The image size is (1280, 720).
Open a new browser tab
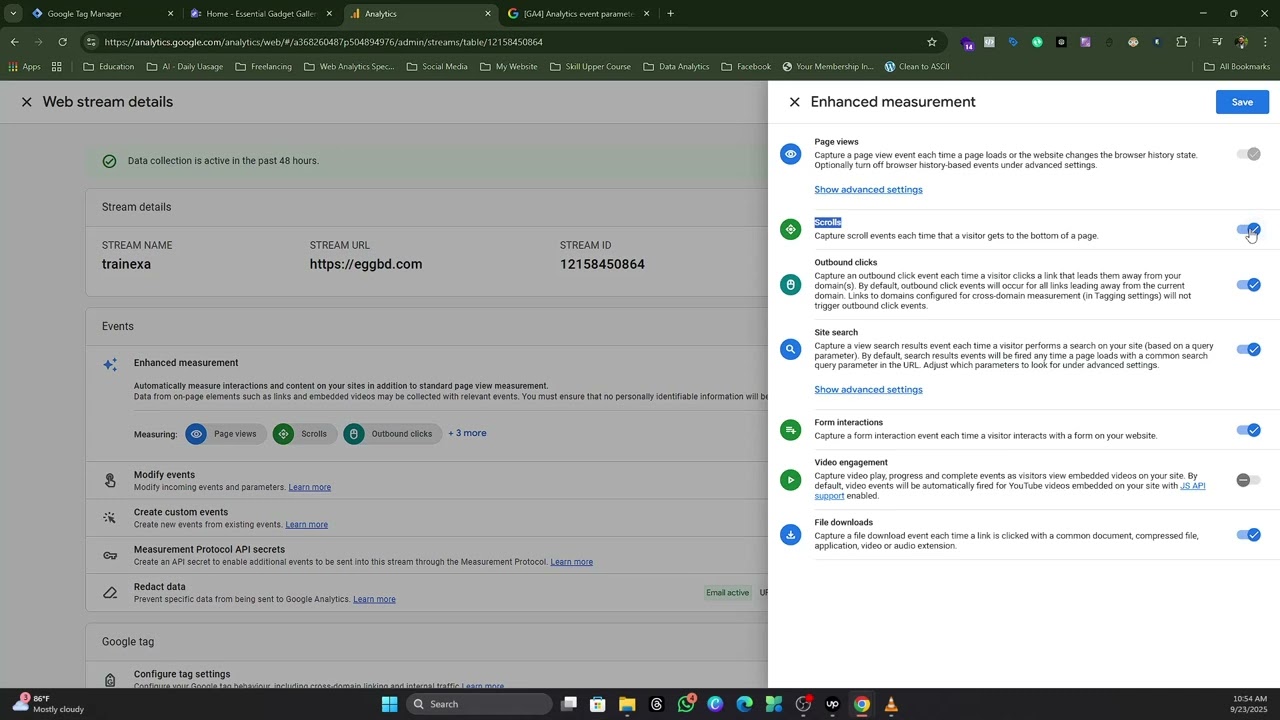[670, 14]
